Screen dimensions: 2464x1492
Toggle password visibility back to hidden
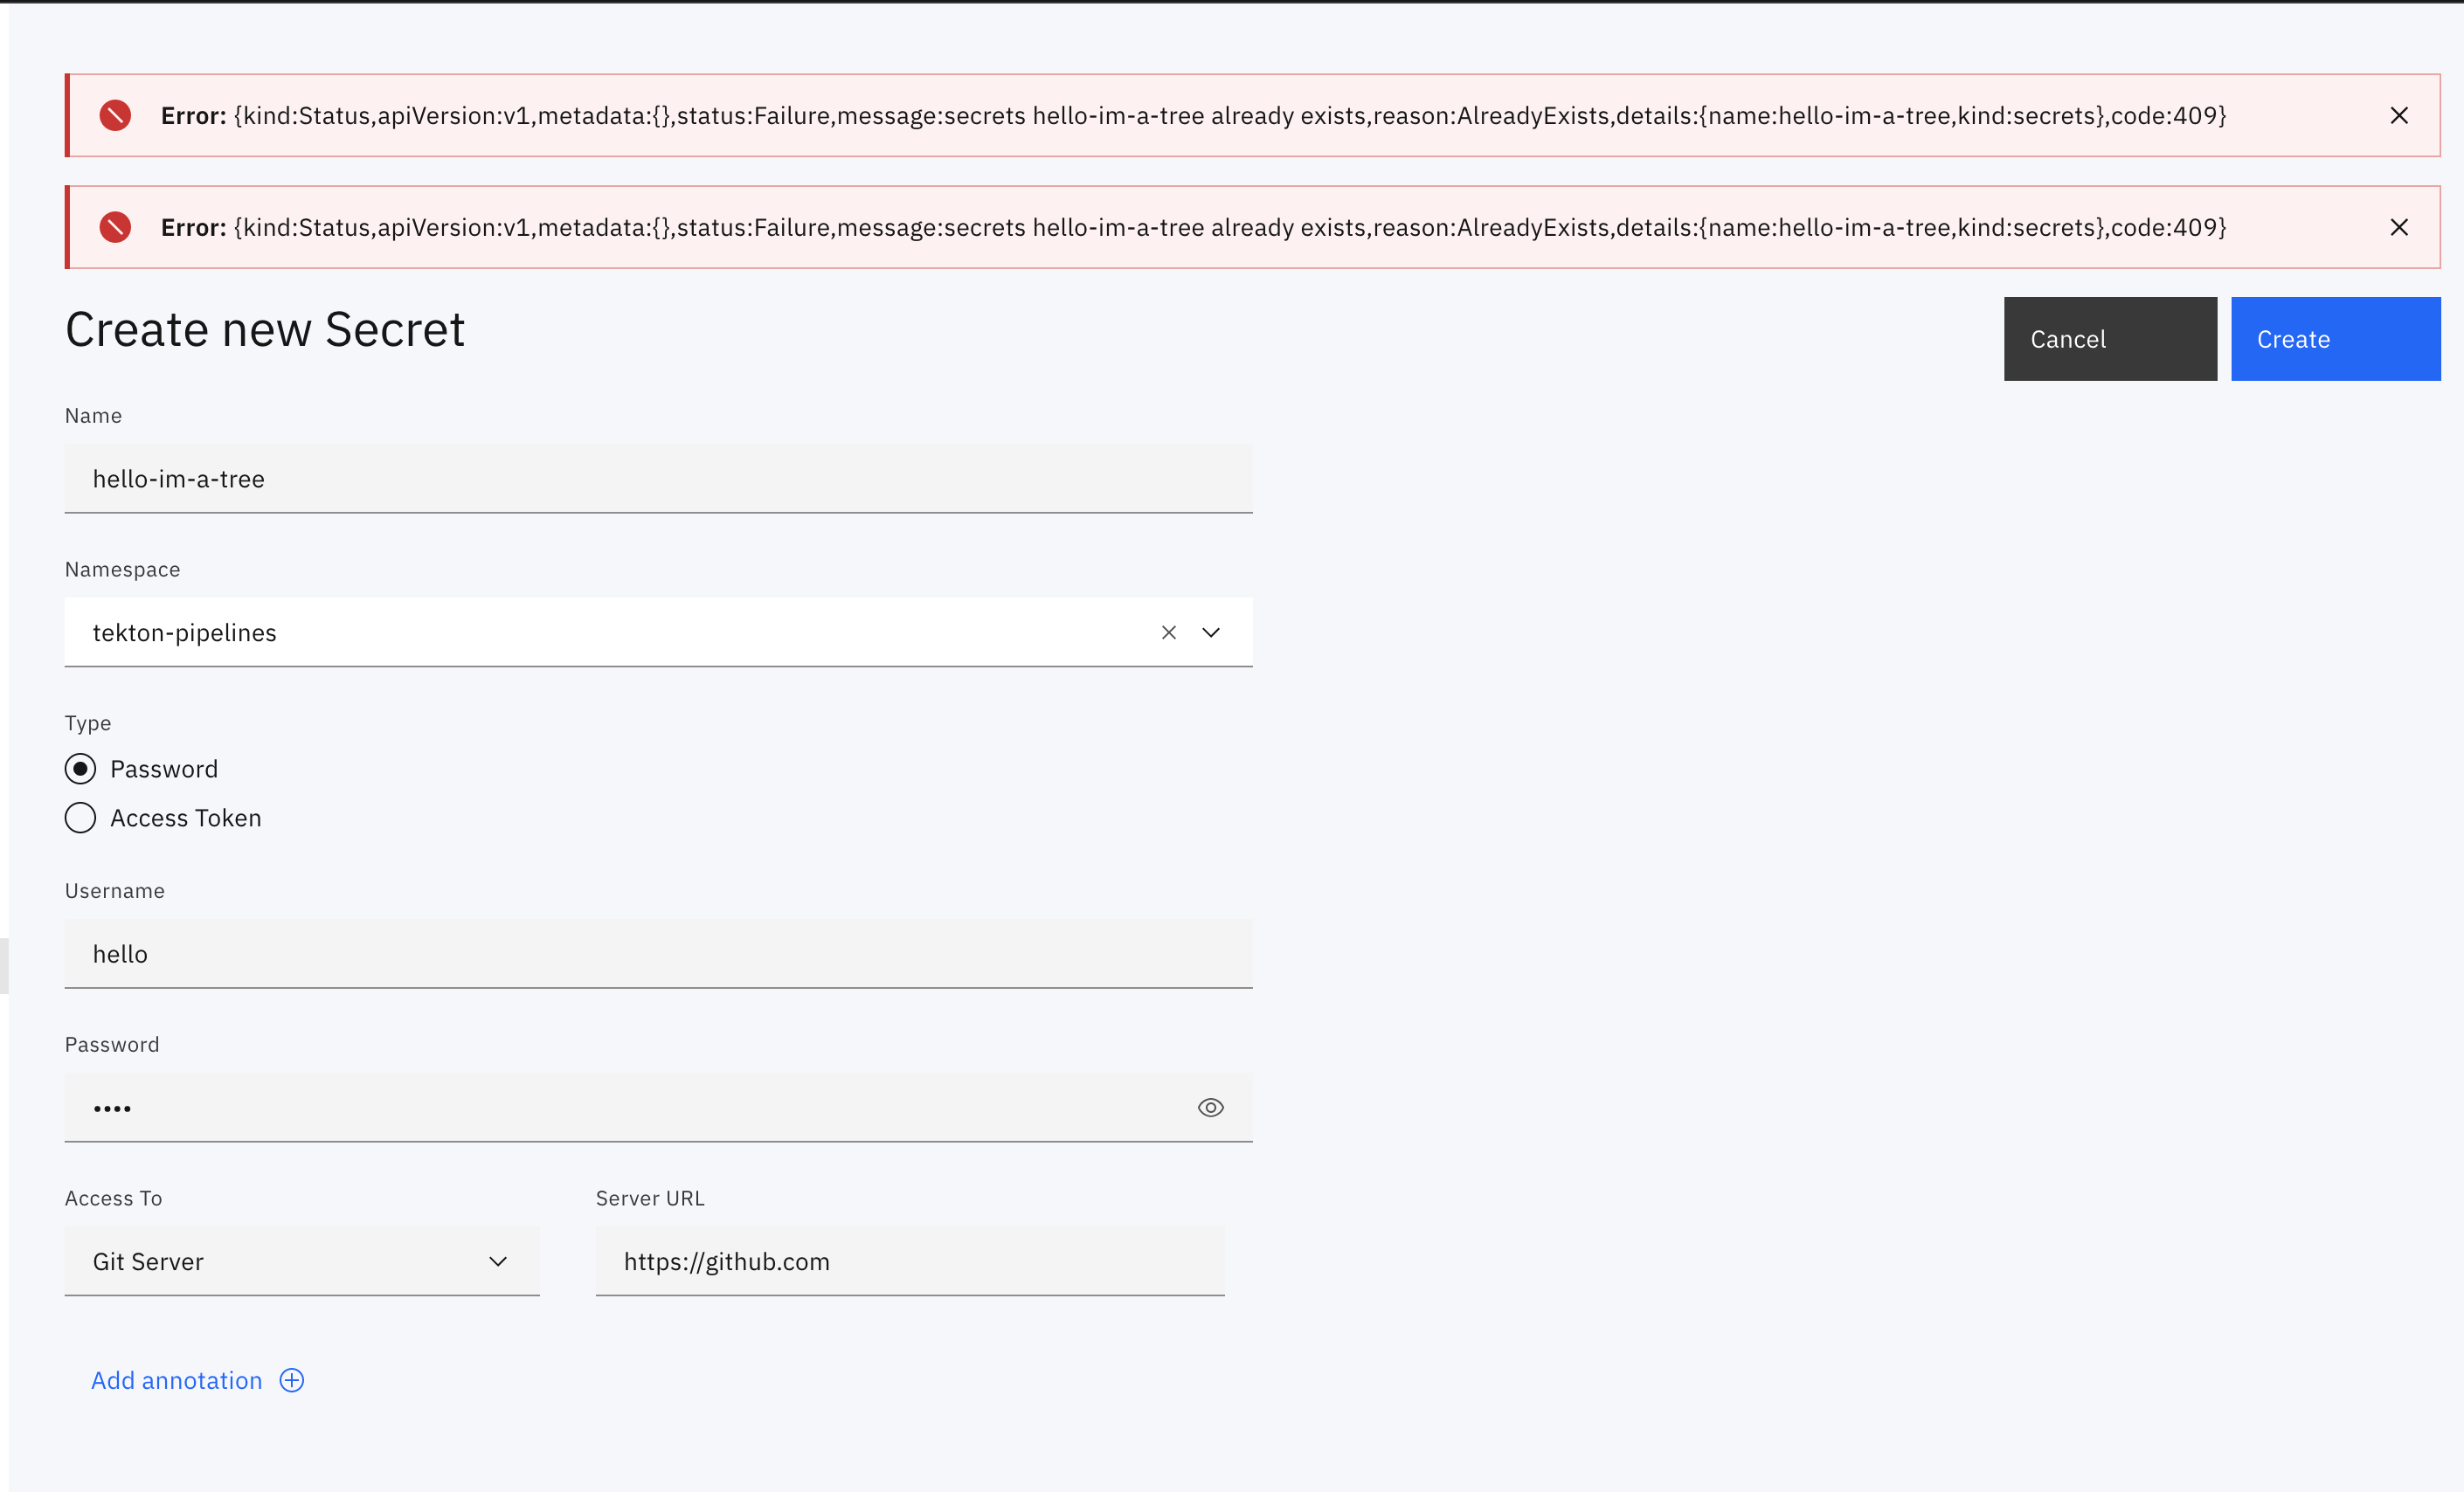(x=1210, y=1107)
